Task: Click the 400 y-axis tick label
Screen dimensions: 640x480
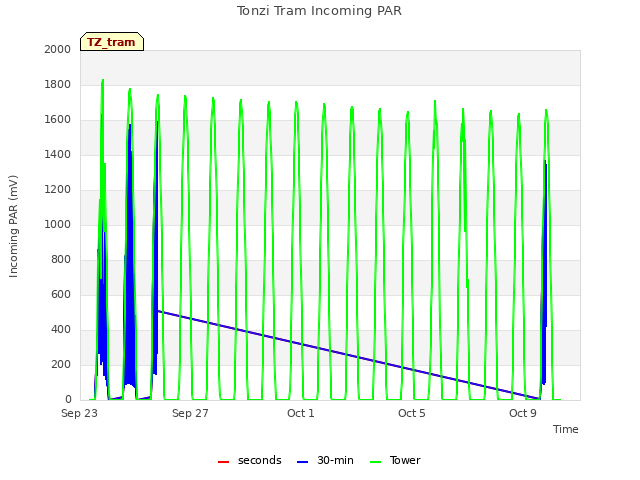Action: [x=61, y=329]
